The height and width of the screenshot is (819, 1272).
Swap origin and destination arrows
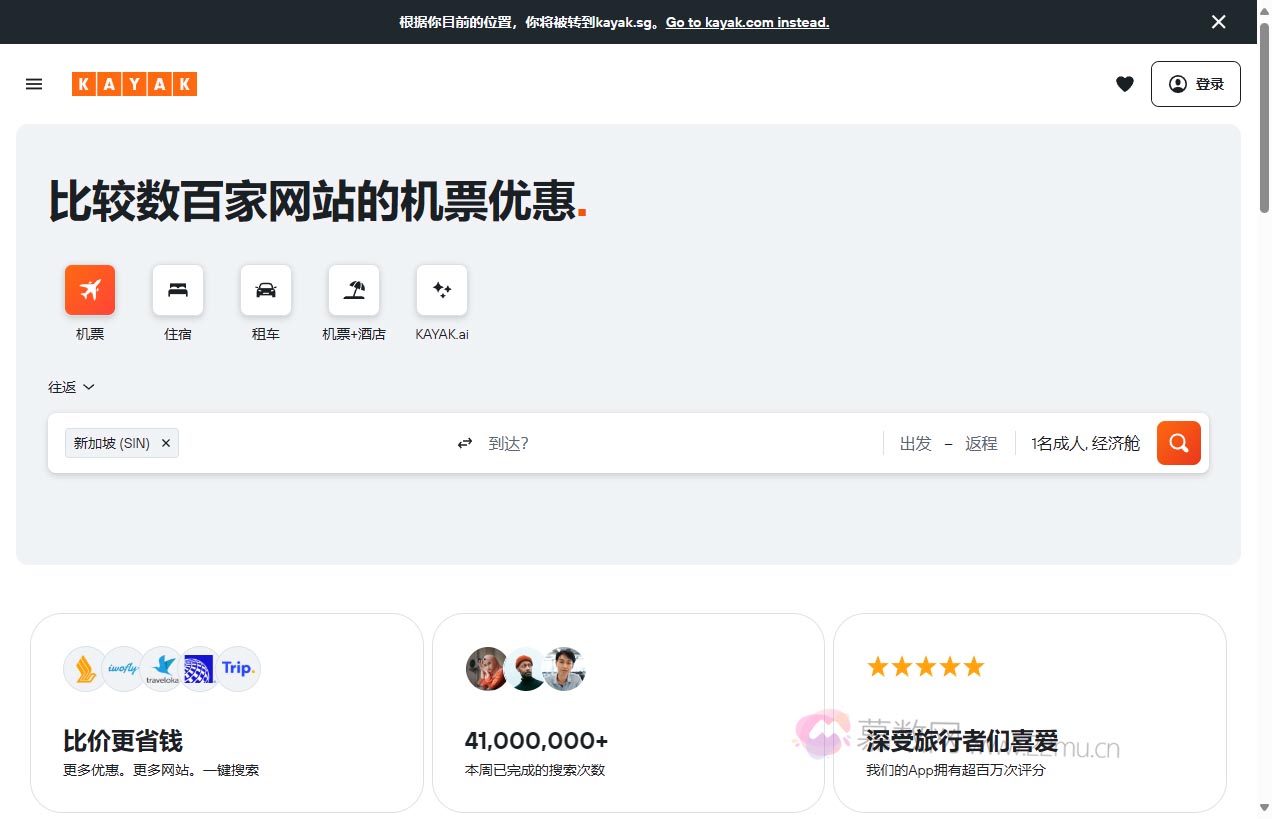pos(465,443)
